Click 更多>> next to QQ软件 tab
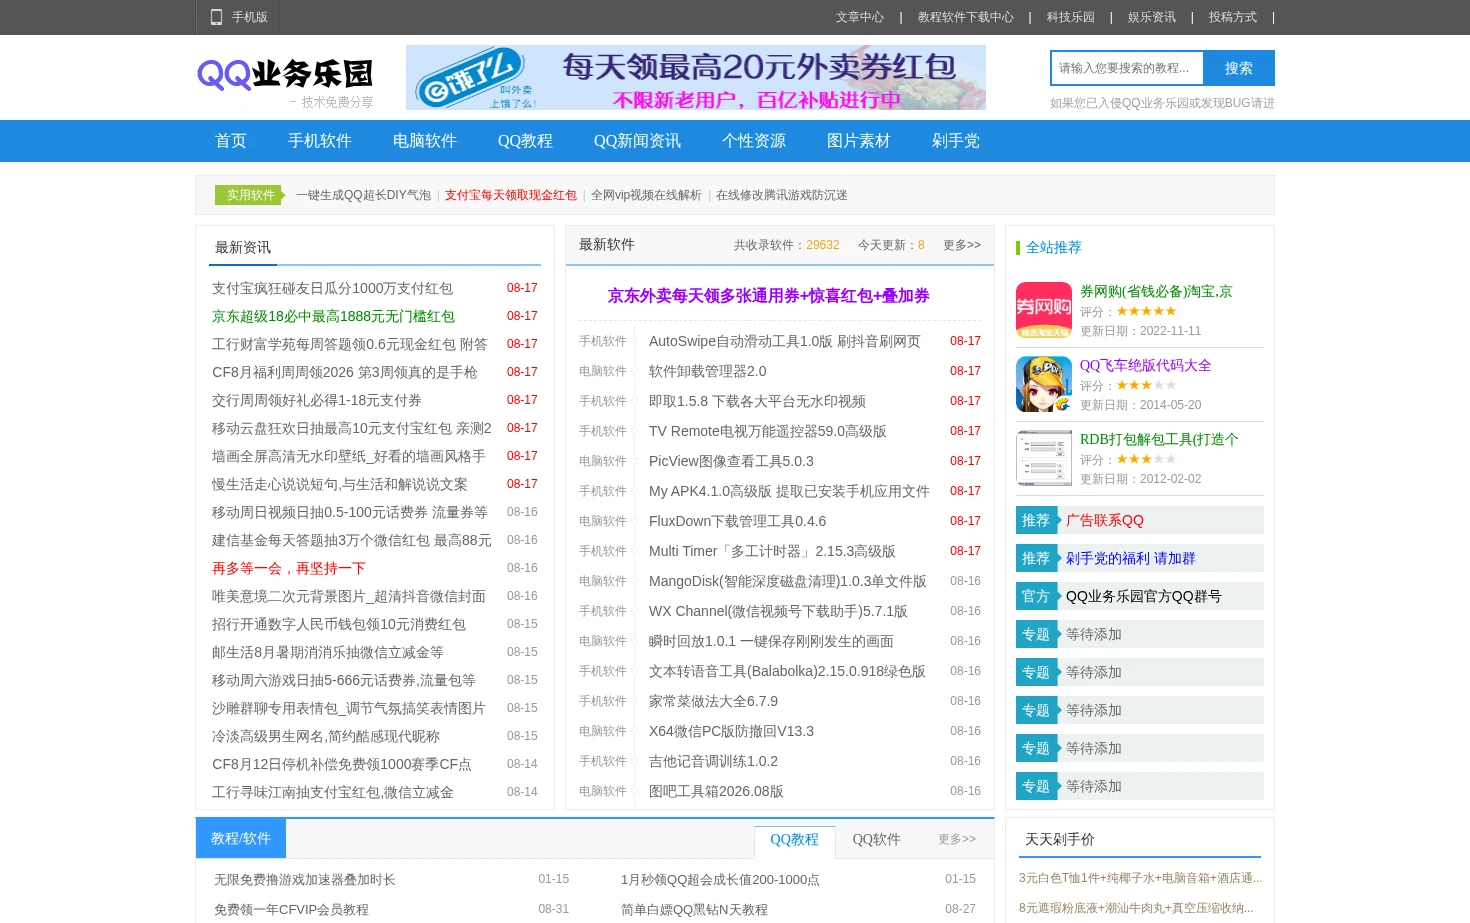Viewport: 1470px width, 923px height. point(957,839)
